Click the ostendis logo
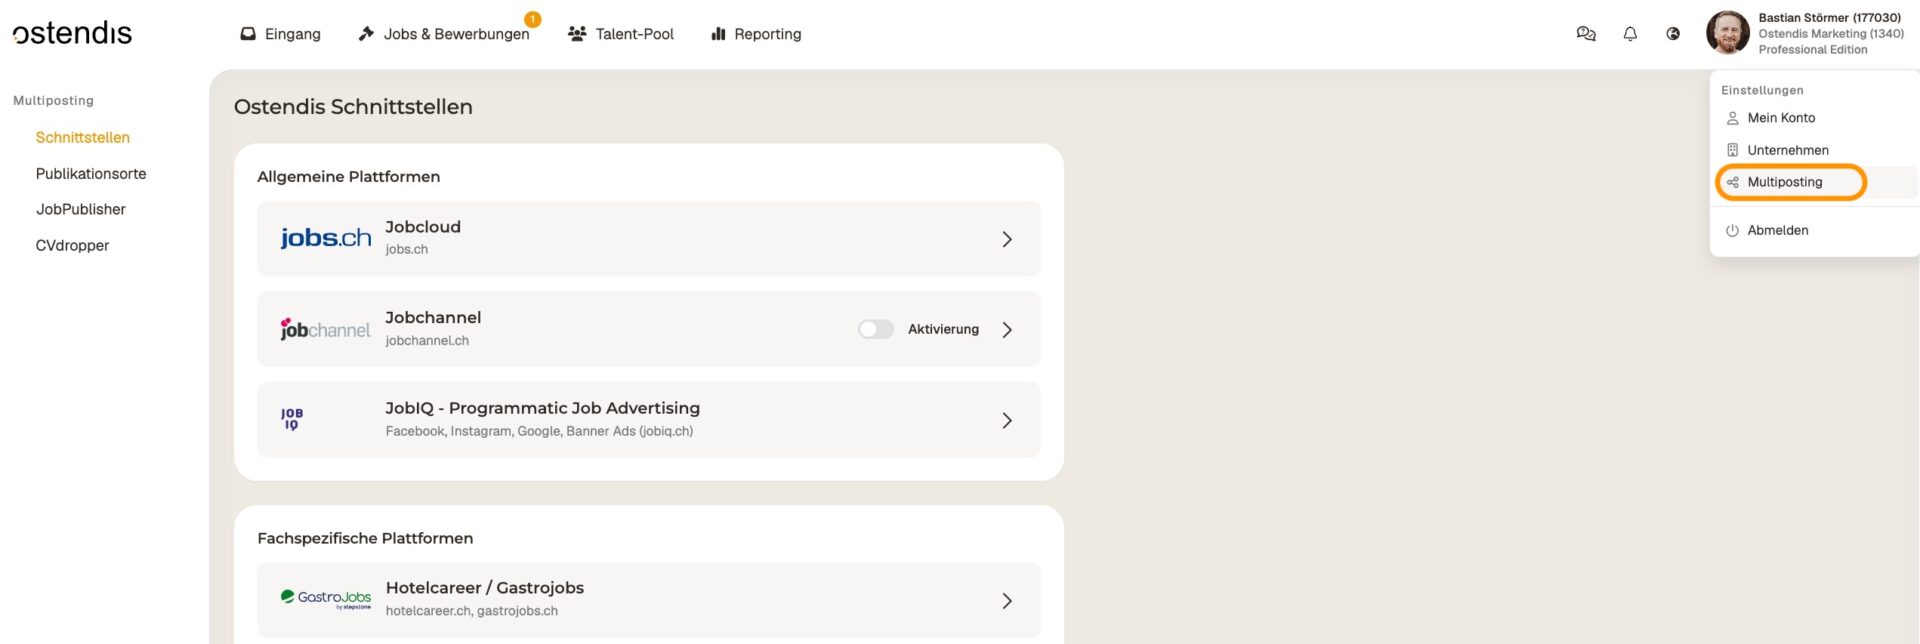Image resolution: width=1920 pixels, height=644 pixels. [72, 33]
